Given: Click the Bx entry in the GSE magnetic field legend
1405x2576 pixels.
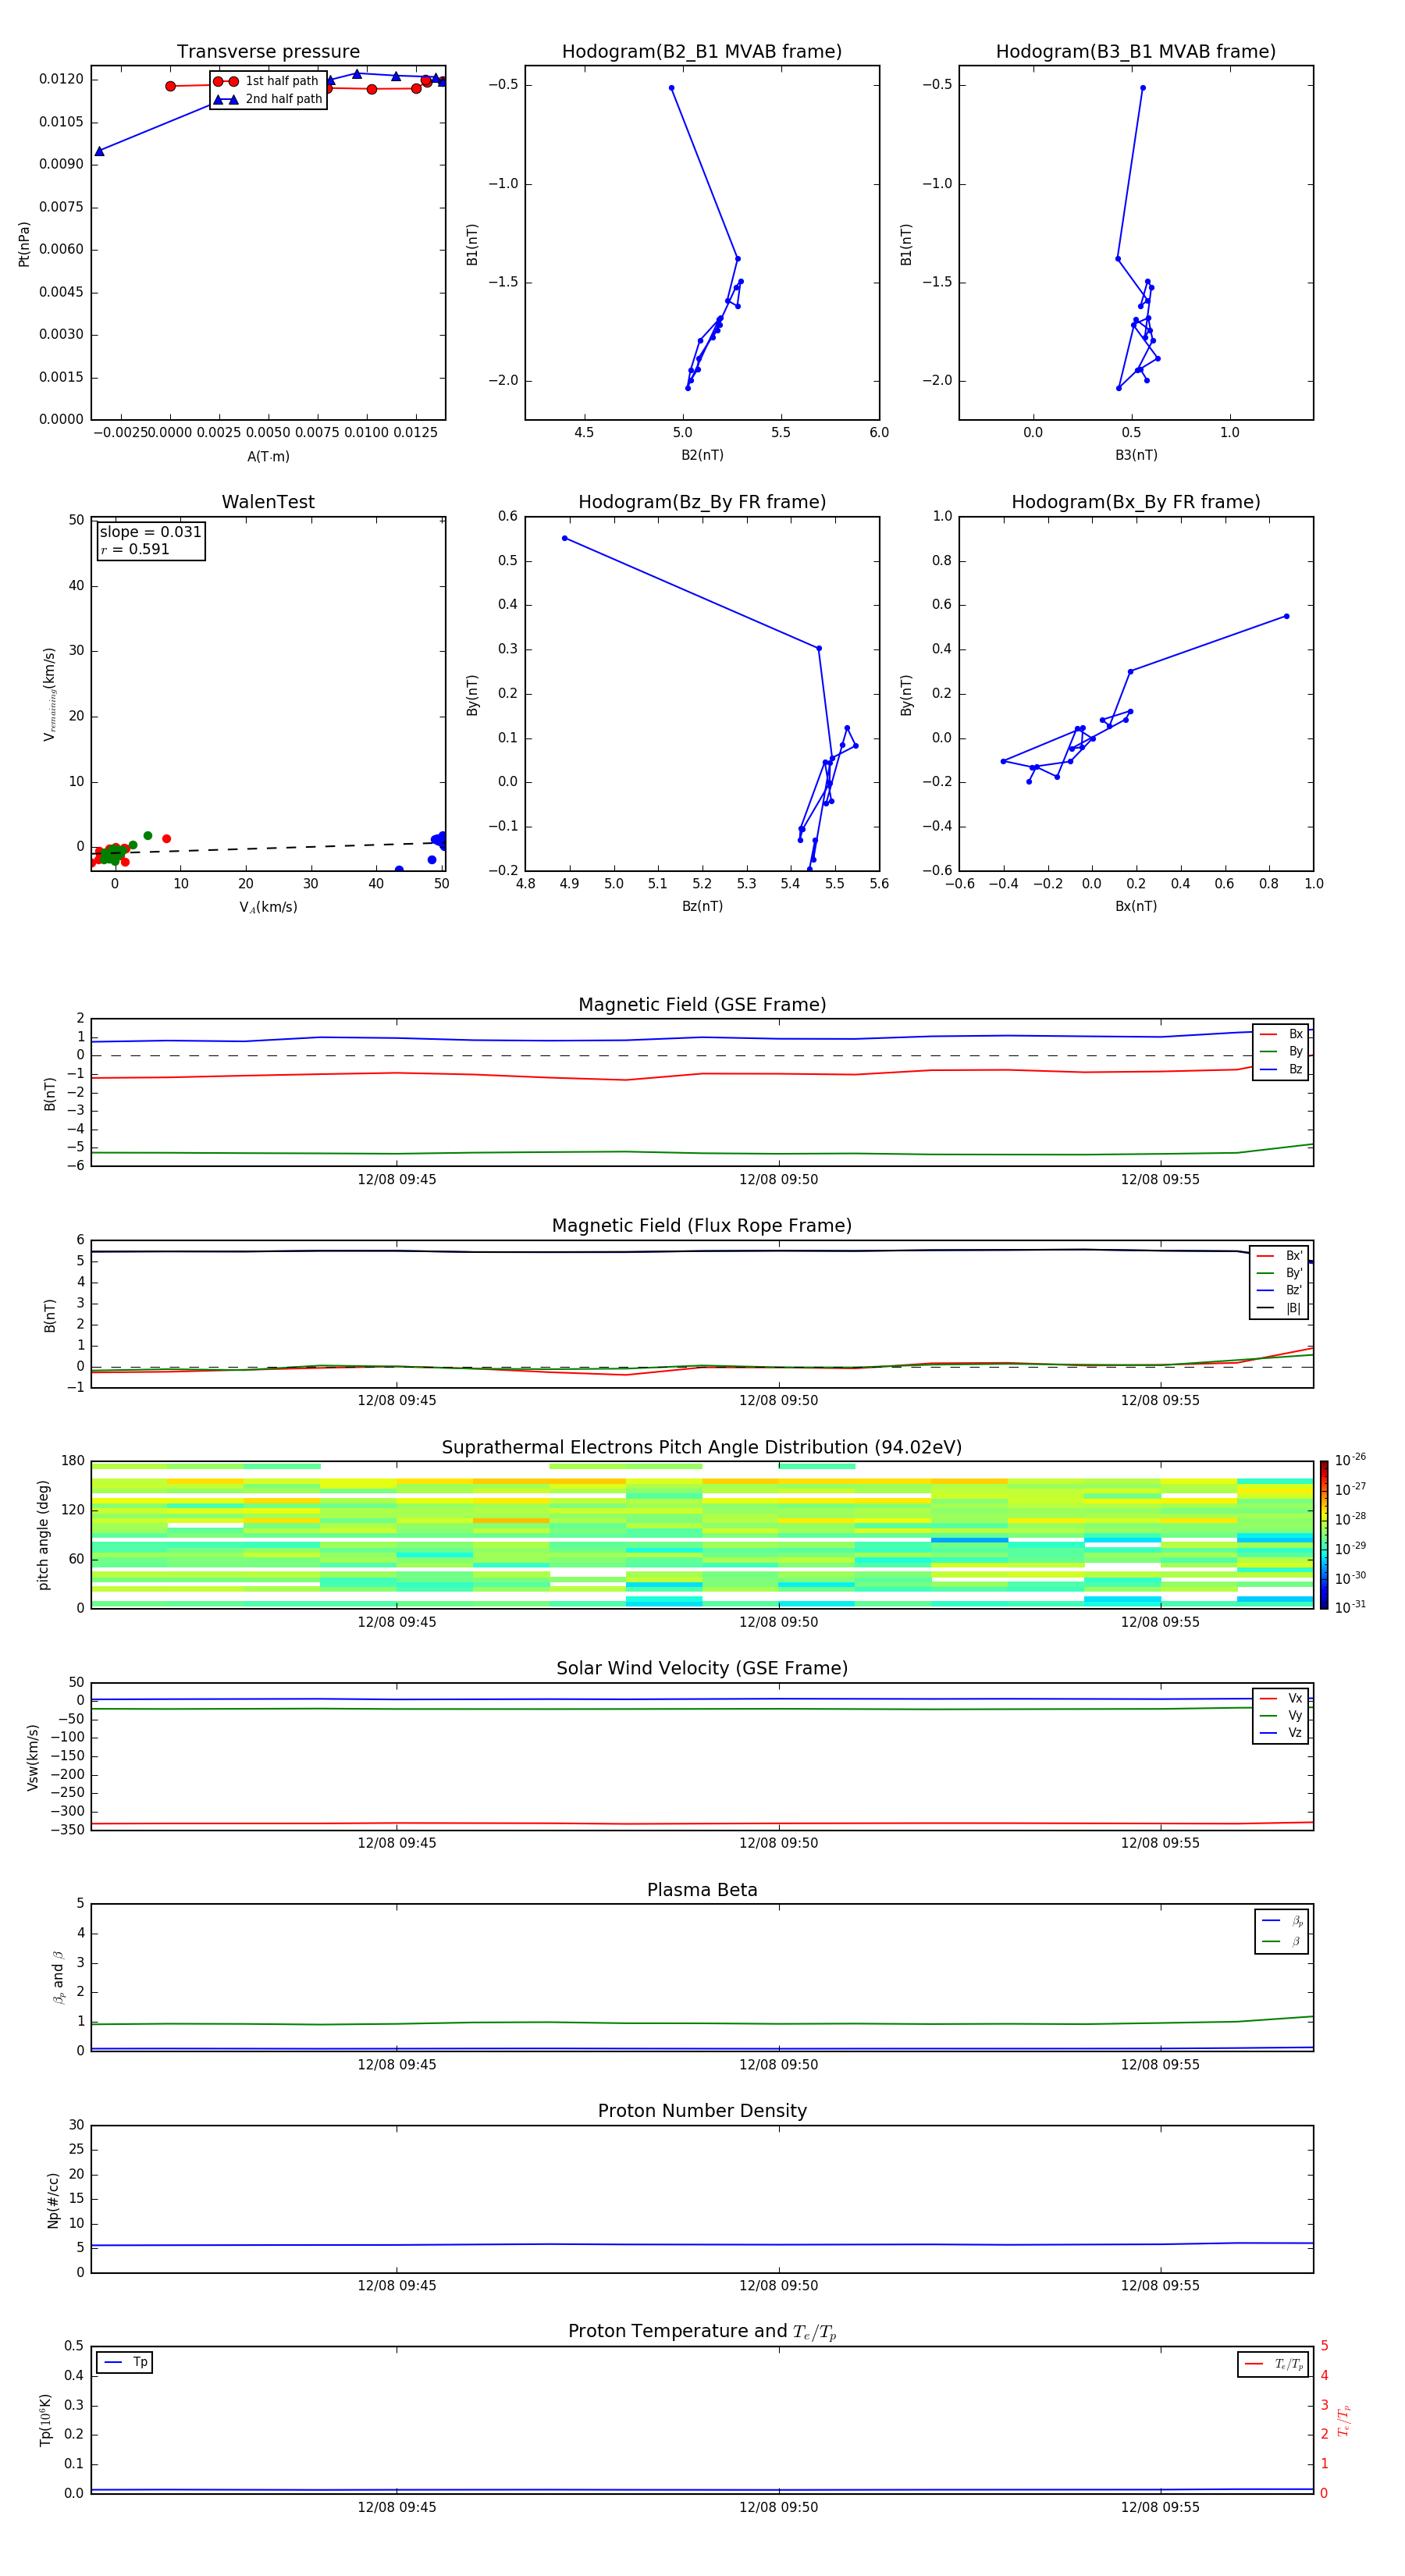Looking at the screenshot, I should point(1281,1034).
